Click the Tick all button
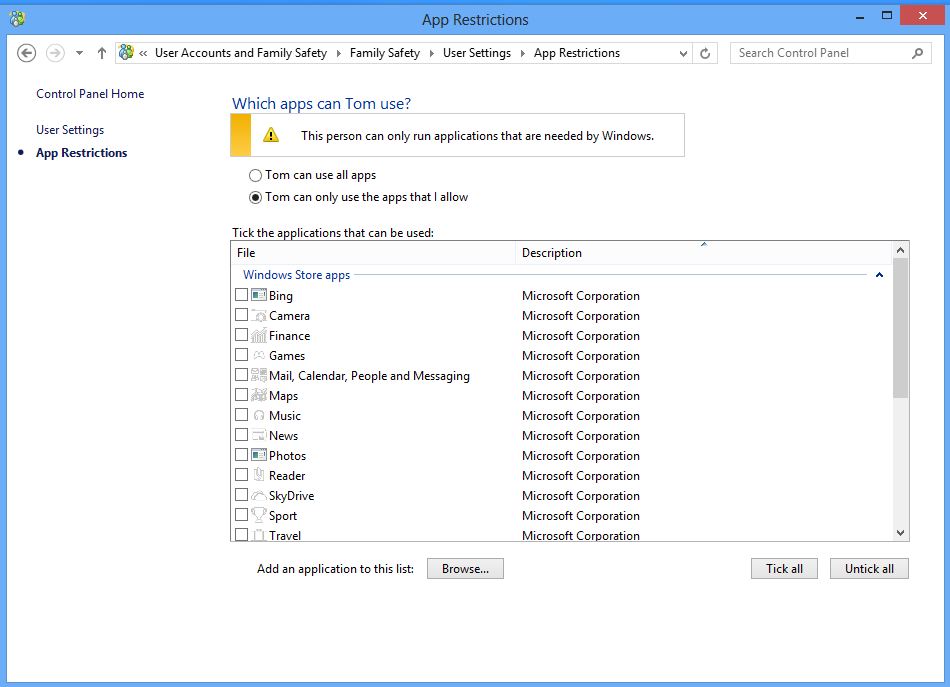The height and width of the screenshot is (687, 950). [784, 569]
